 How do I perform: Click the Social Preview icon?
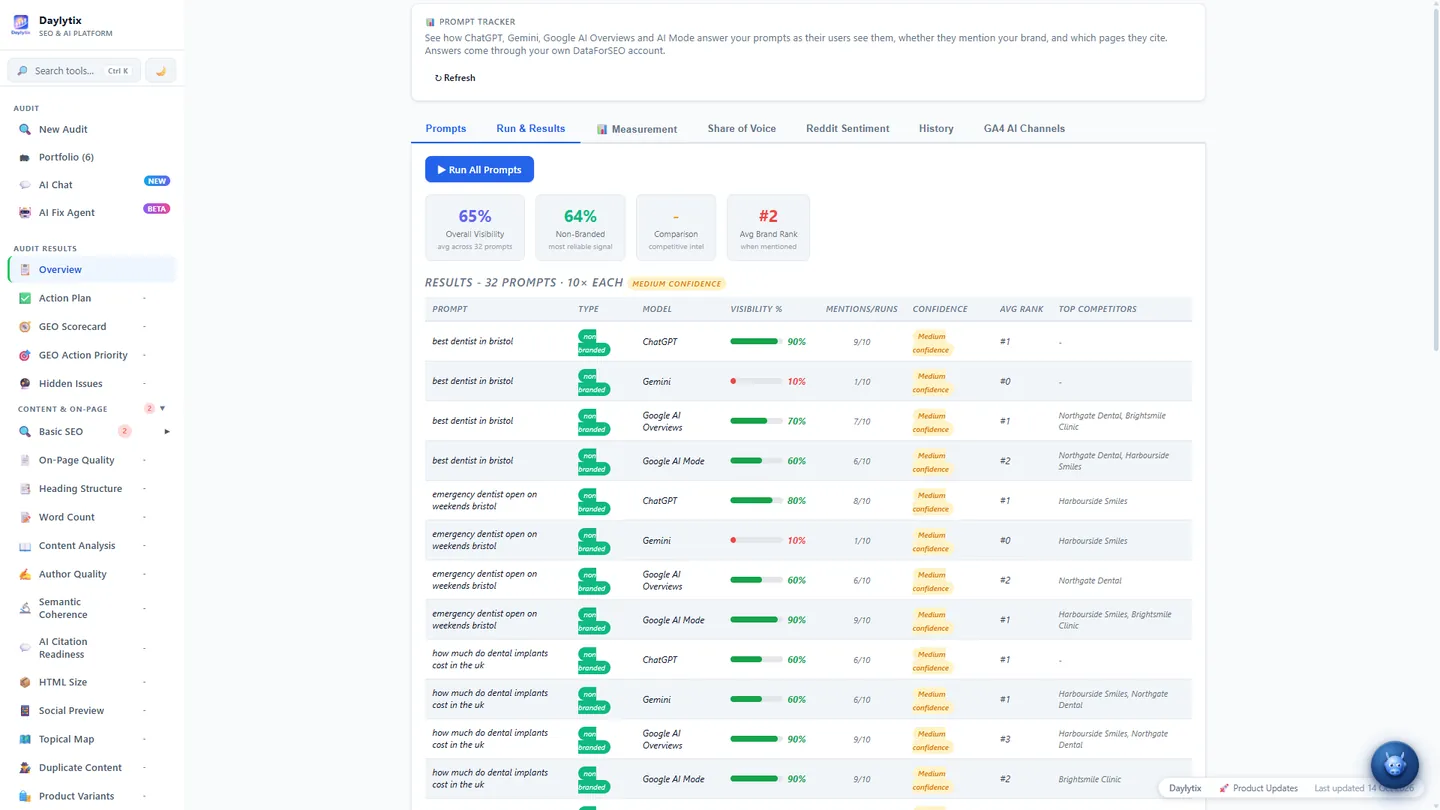25,711
